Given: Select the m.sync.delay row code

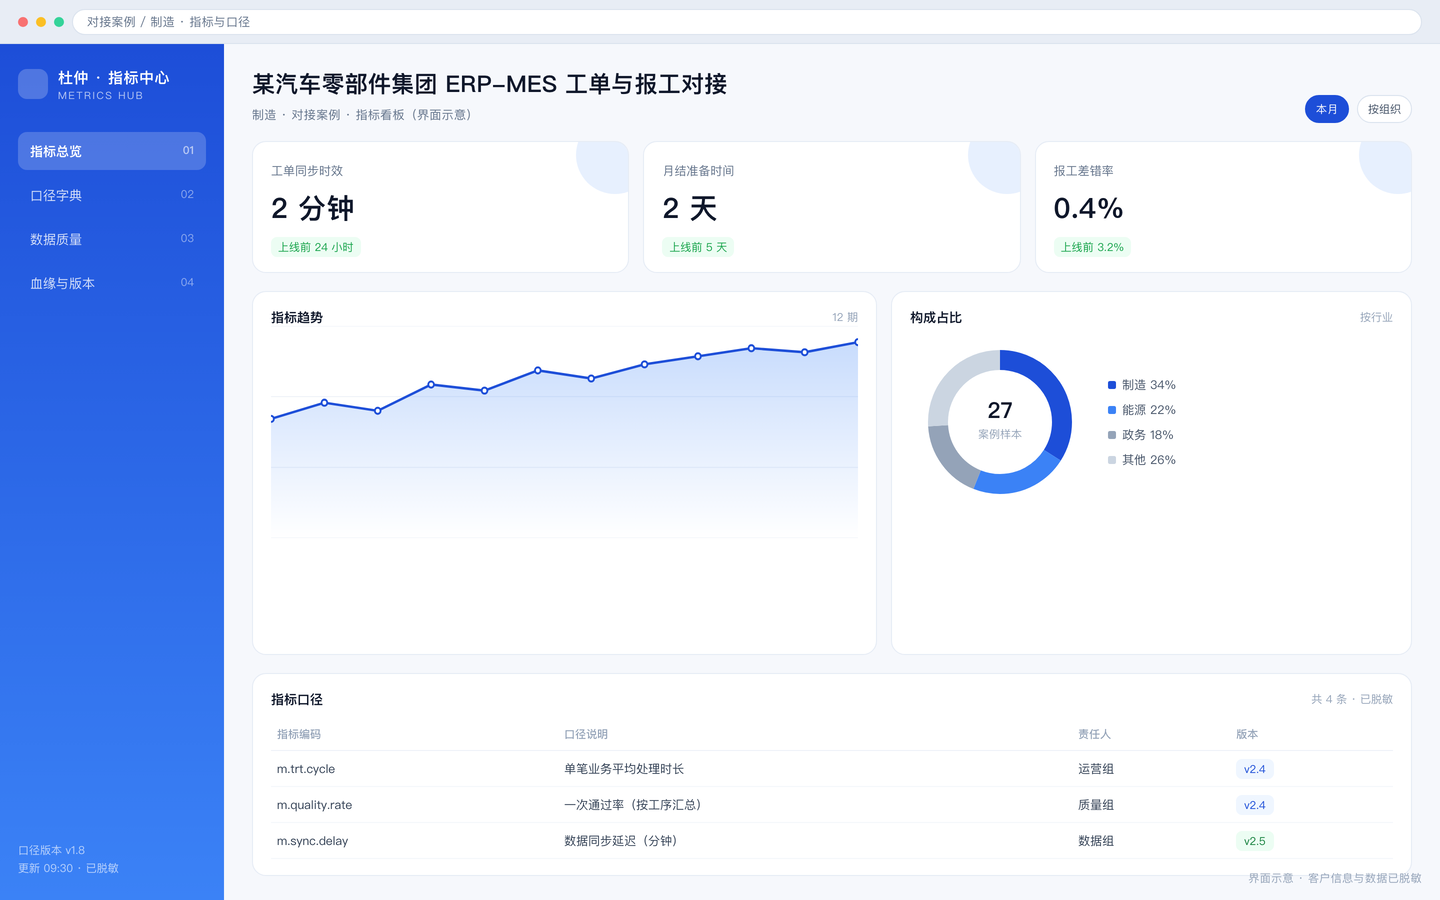Looking at the screenshot, I should pos(312,841).
